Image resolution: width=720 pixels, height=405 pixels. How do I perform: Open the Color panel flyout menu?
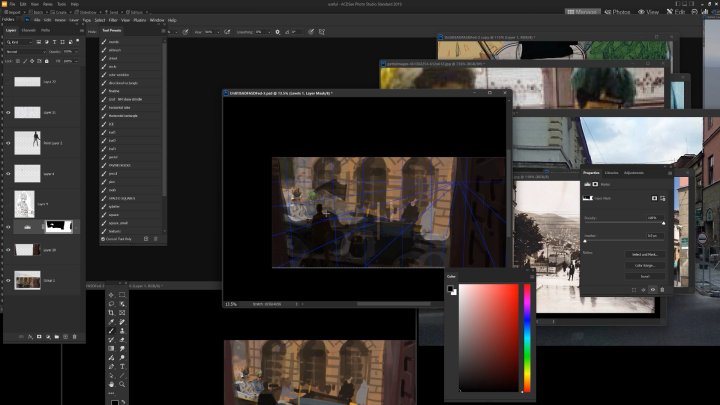coord(532,276)
